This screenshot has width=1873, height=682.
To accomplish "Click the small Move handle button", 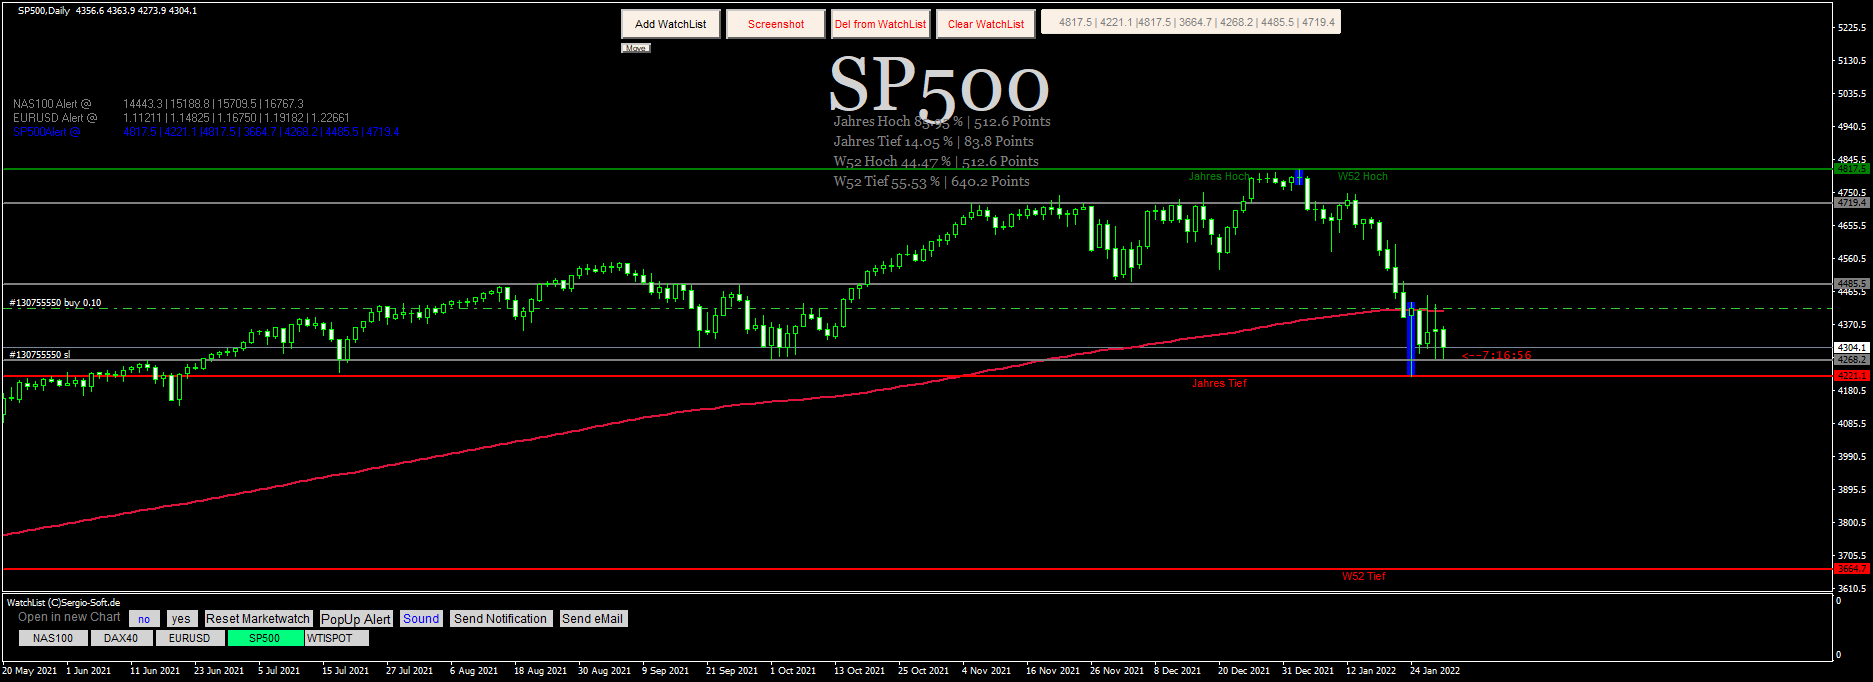I will pyautogui.click(x=635, y=48).
